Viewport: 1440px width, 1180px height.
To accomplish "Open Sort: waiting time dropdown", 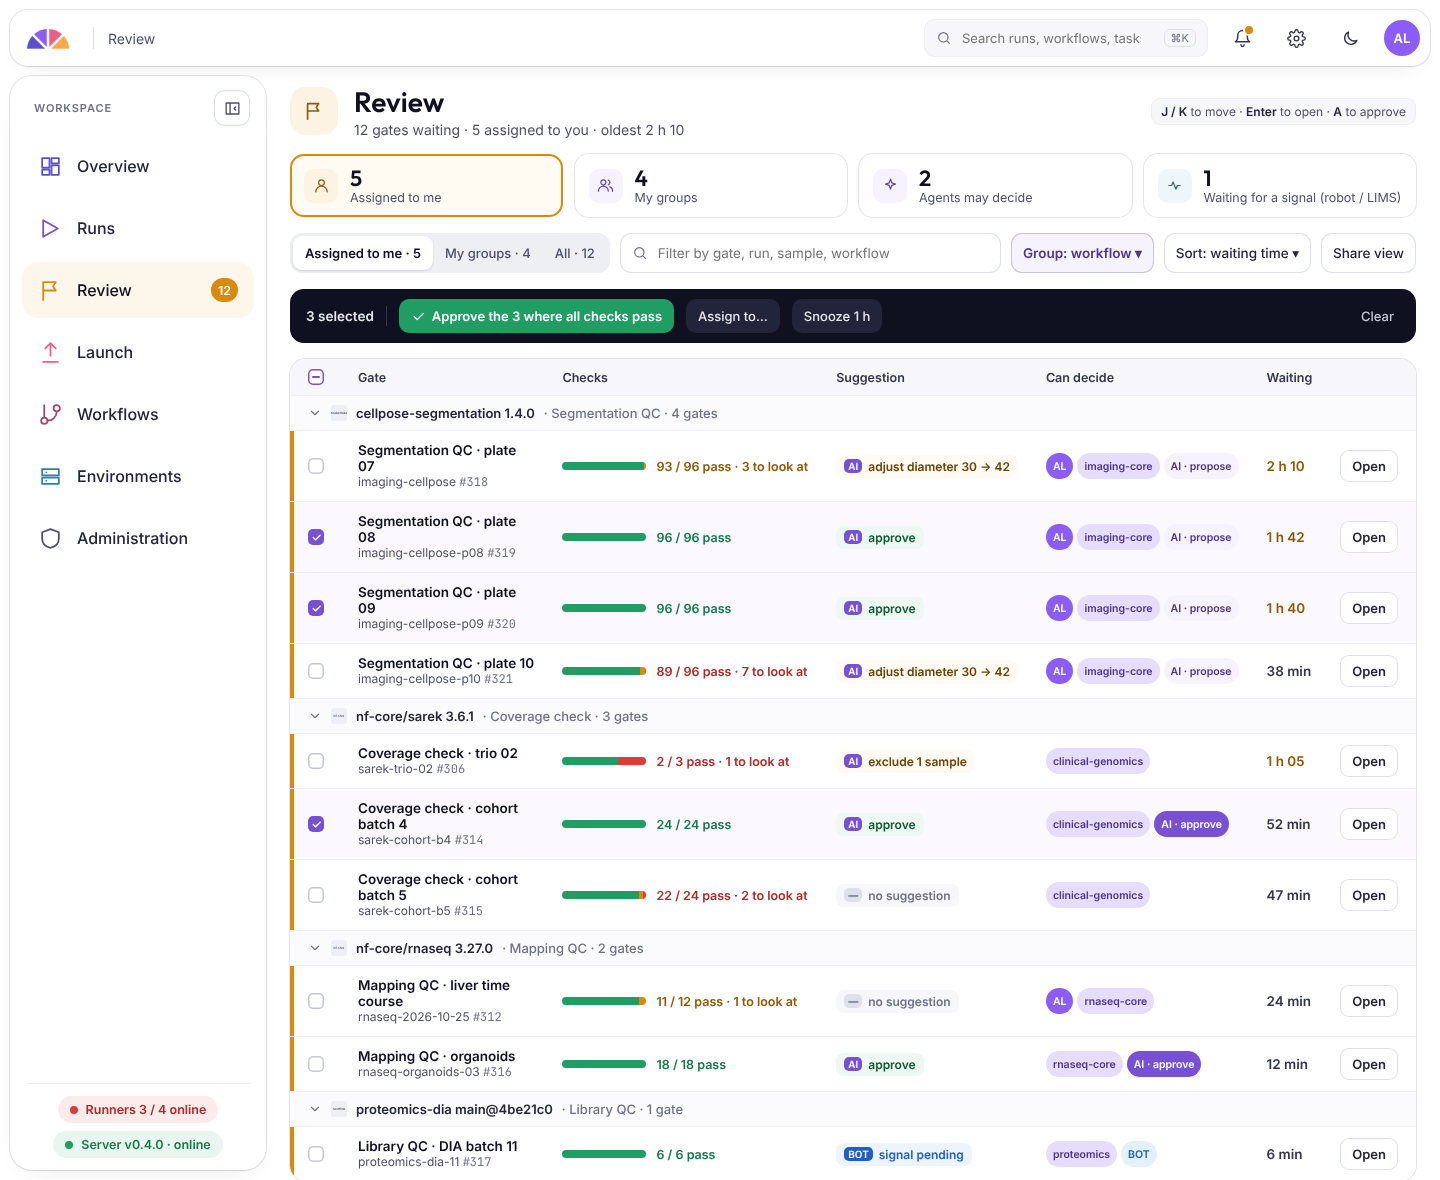I will (1237, 253).
